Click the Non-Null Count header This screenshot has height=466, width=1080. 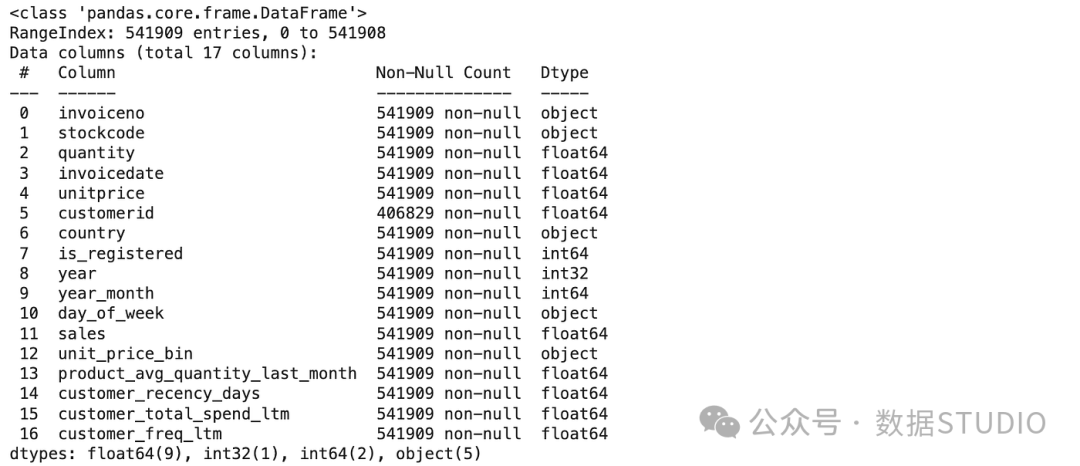pos(444,73)
